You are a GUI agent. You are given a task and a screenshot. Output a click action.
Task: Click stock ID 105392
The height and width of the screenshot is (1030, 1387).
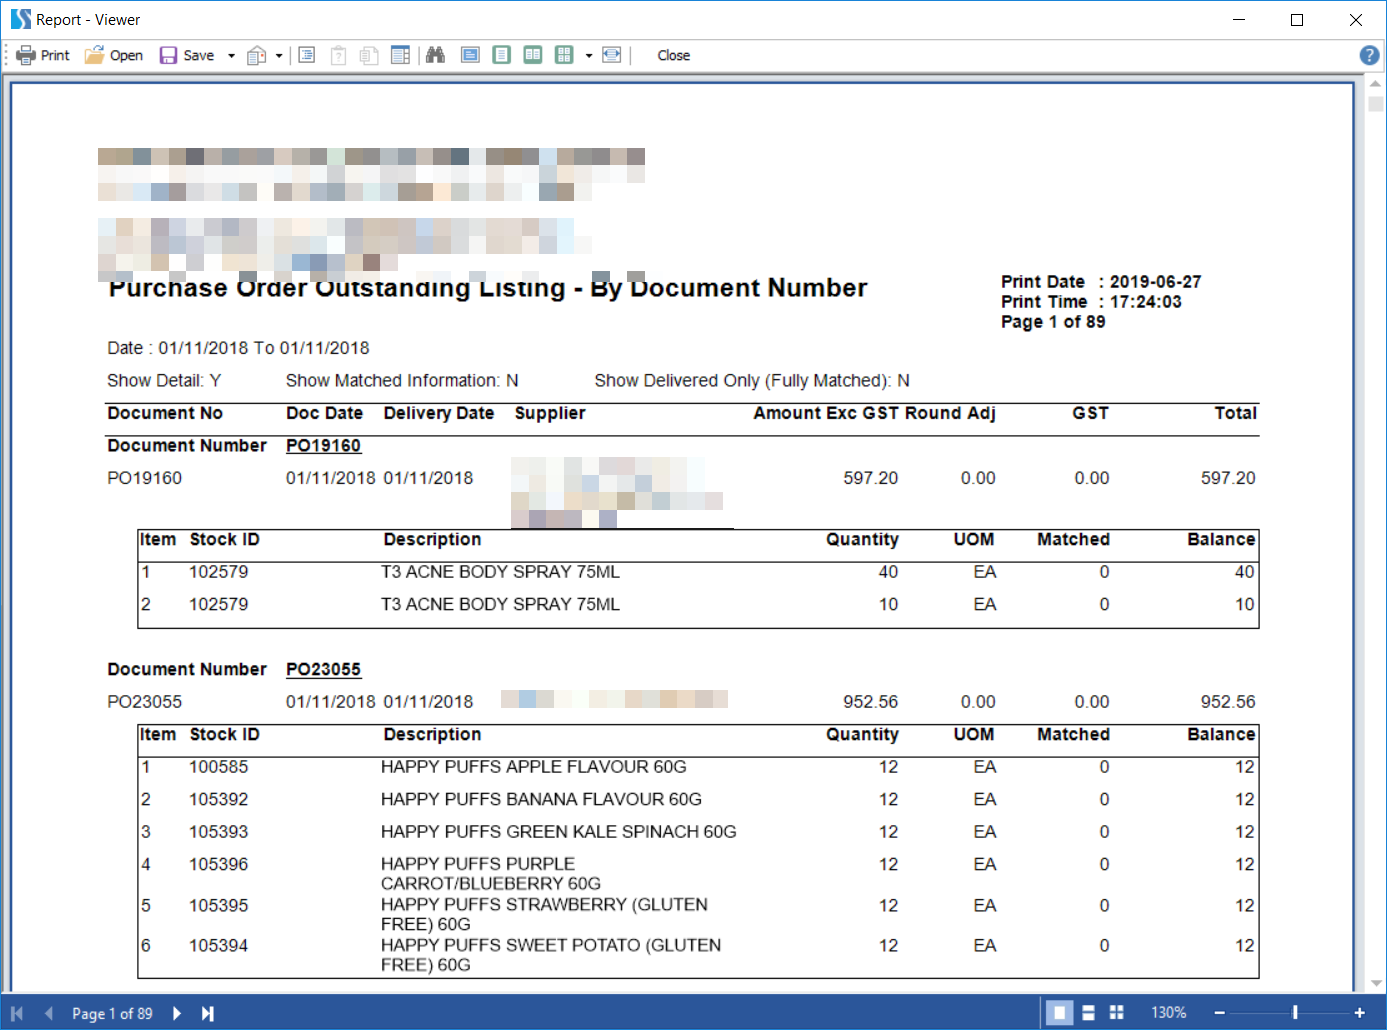218,800
